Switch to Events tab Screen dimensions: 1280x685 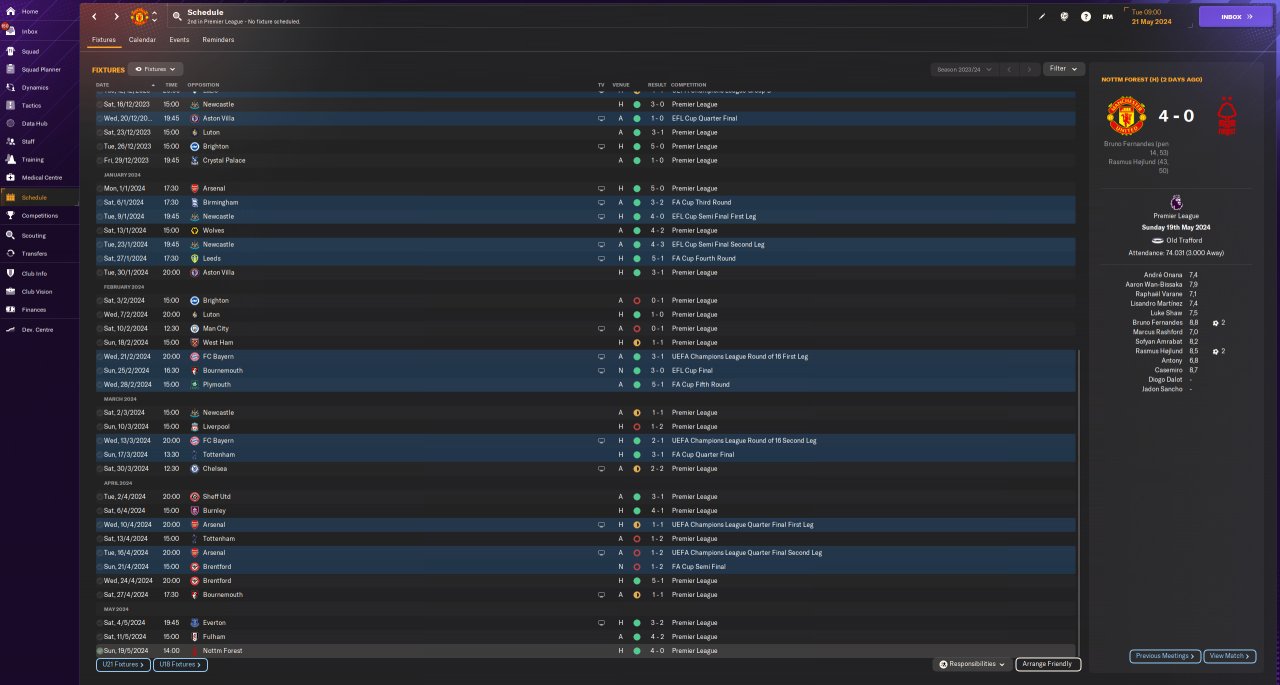179,40
